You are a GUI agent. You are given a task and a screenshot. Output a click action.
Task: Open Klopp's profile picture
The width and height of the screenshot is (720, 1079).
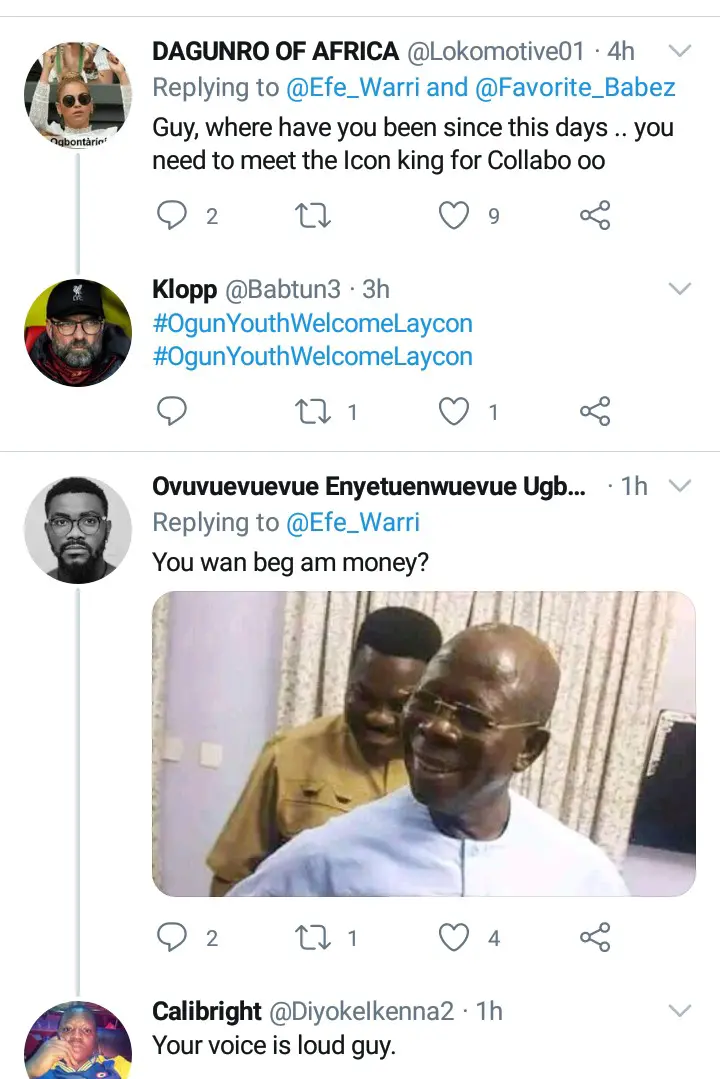click(x=77, y=333)
